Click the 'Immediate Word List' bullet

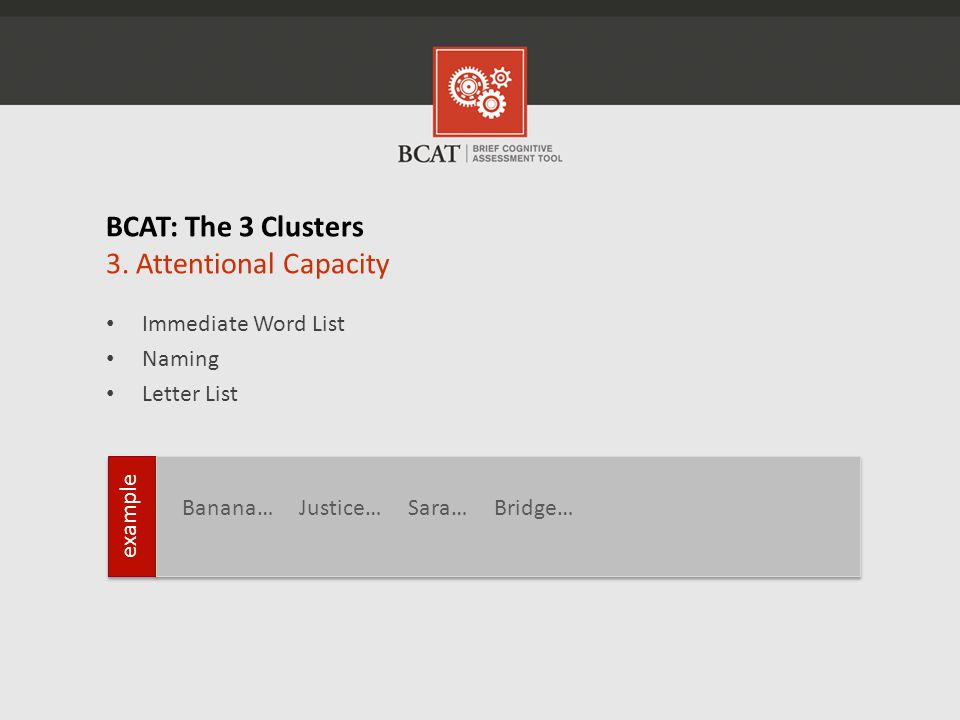[243, 323]
